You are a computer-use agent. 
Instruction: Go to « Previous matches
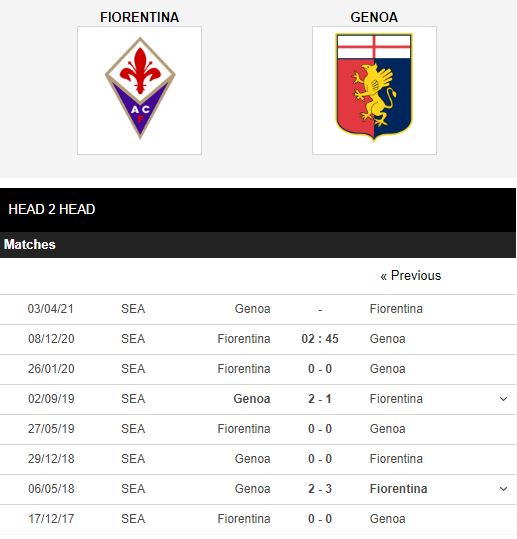410,276
